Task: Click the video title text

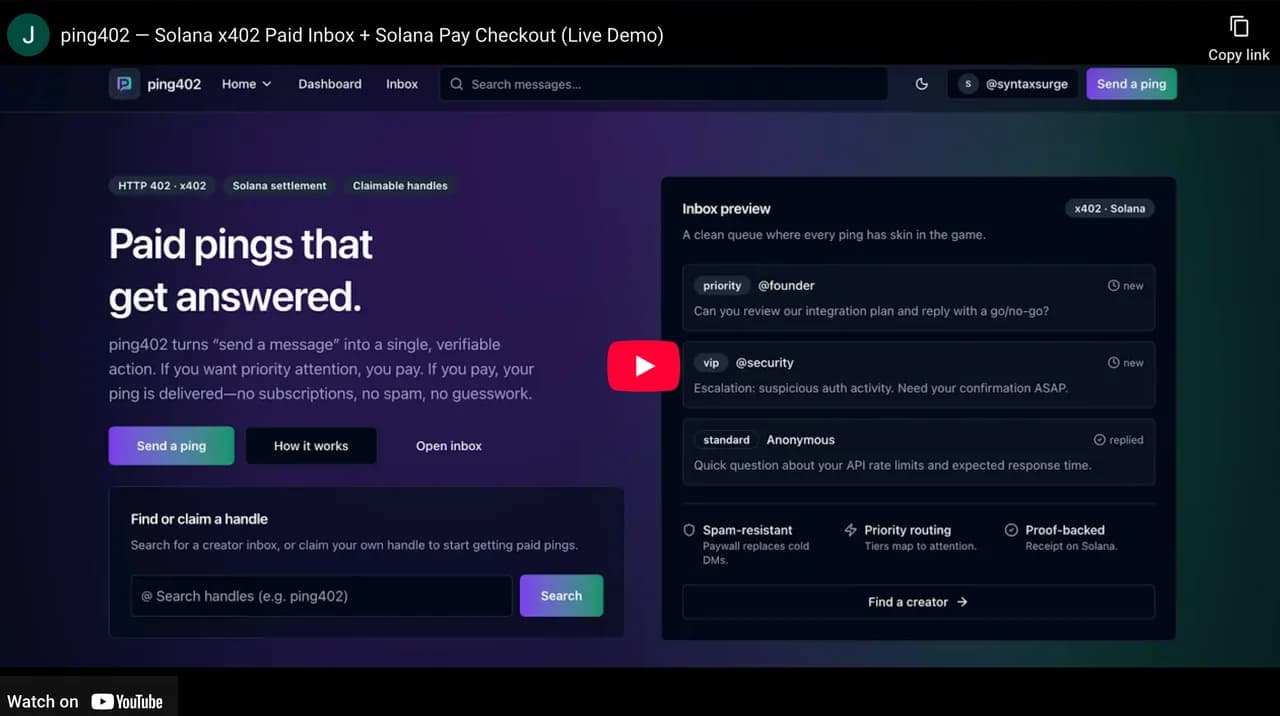Action: (362, 35)
